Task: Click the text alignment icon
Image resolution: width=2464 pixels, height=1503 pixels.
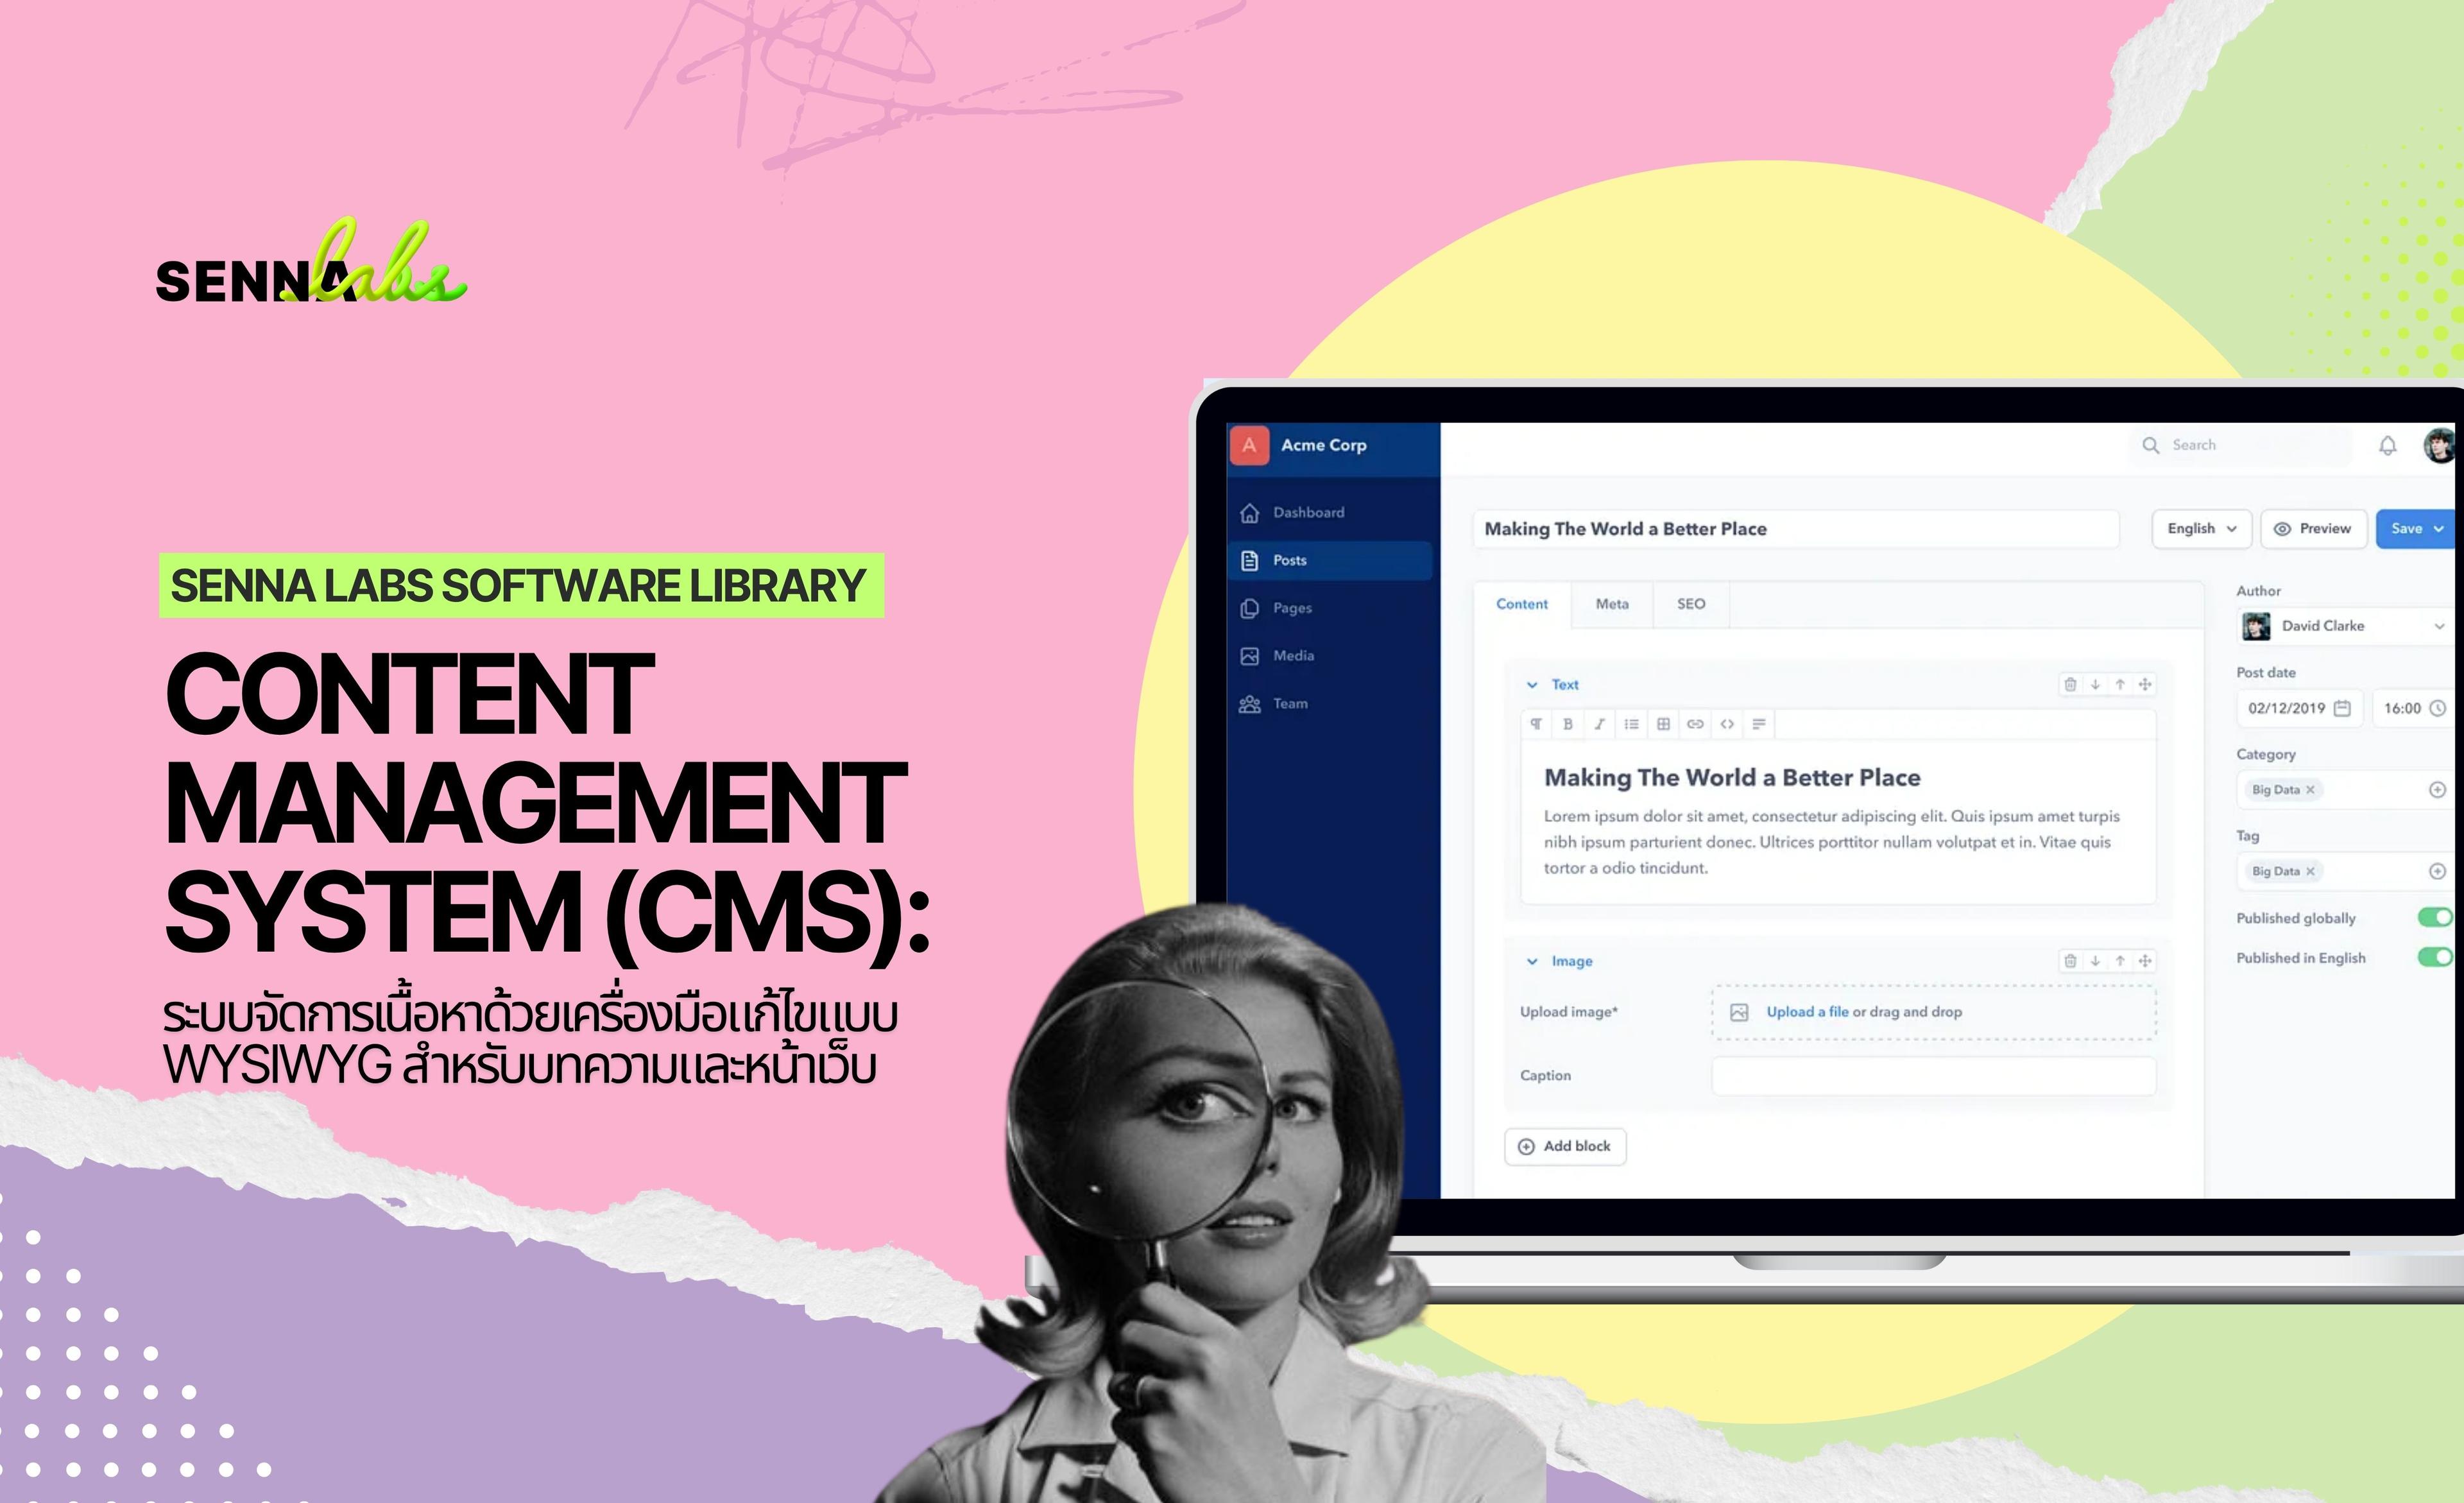Action: click(1759, 724)
